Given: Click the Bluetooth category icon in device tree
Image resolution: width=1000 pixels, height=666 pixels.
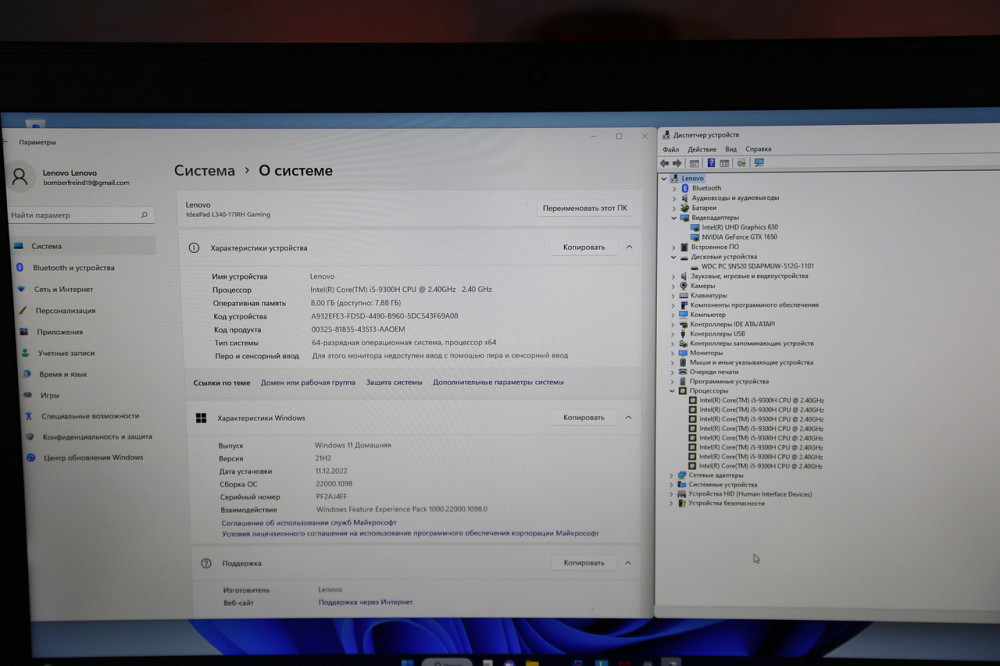Looking at the screenshot, I should point(685,188).
